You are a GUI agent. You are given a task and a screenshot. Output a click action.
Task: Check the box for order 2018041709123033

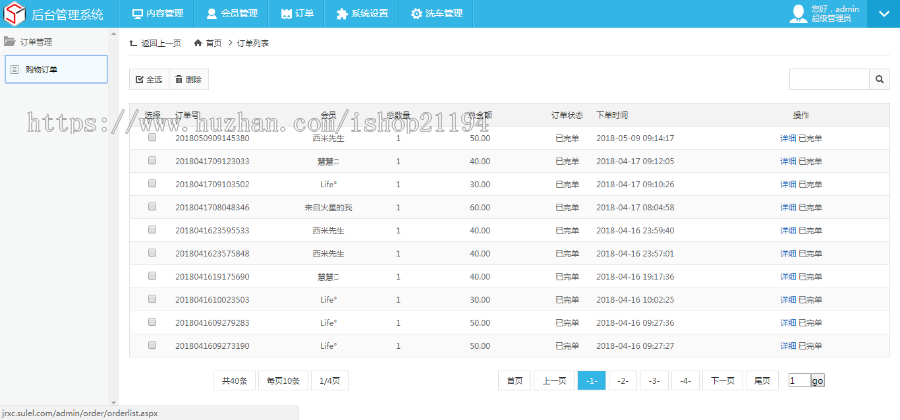point(152,161)
